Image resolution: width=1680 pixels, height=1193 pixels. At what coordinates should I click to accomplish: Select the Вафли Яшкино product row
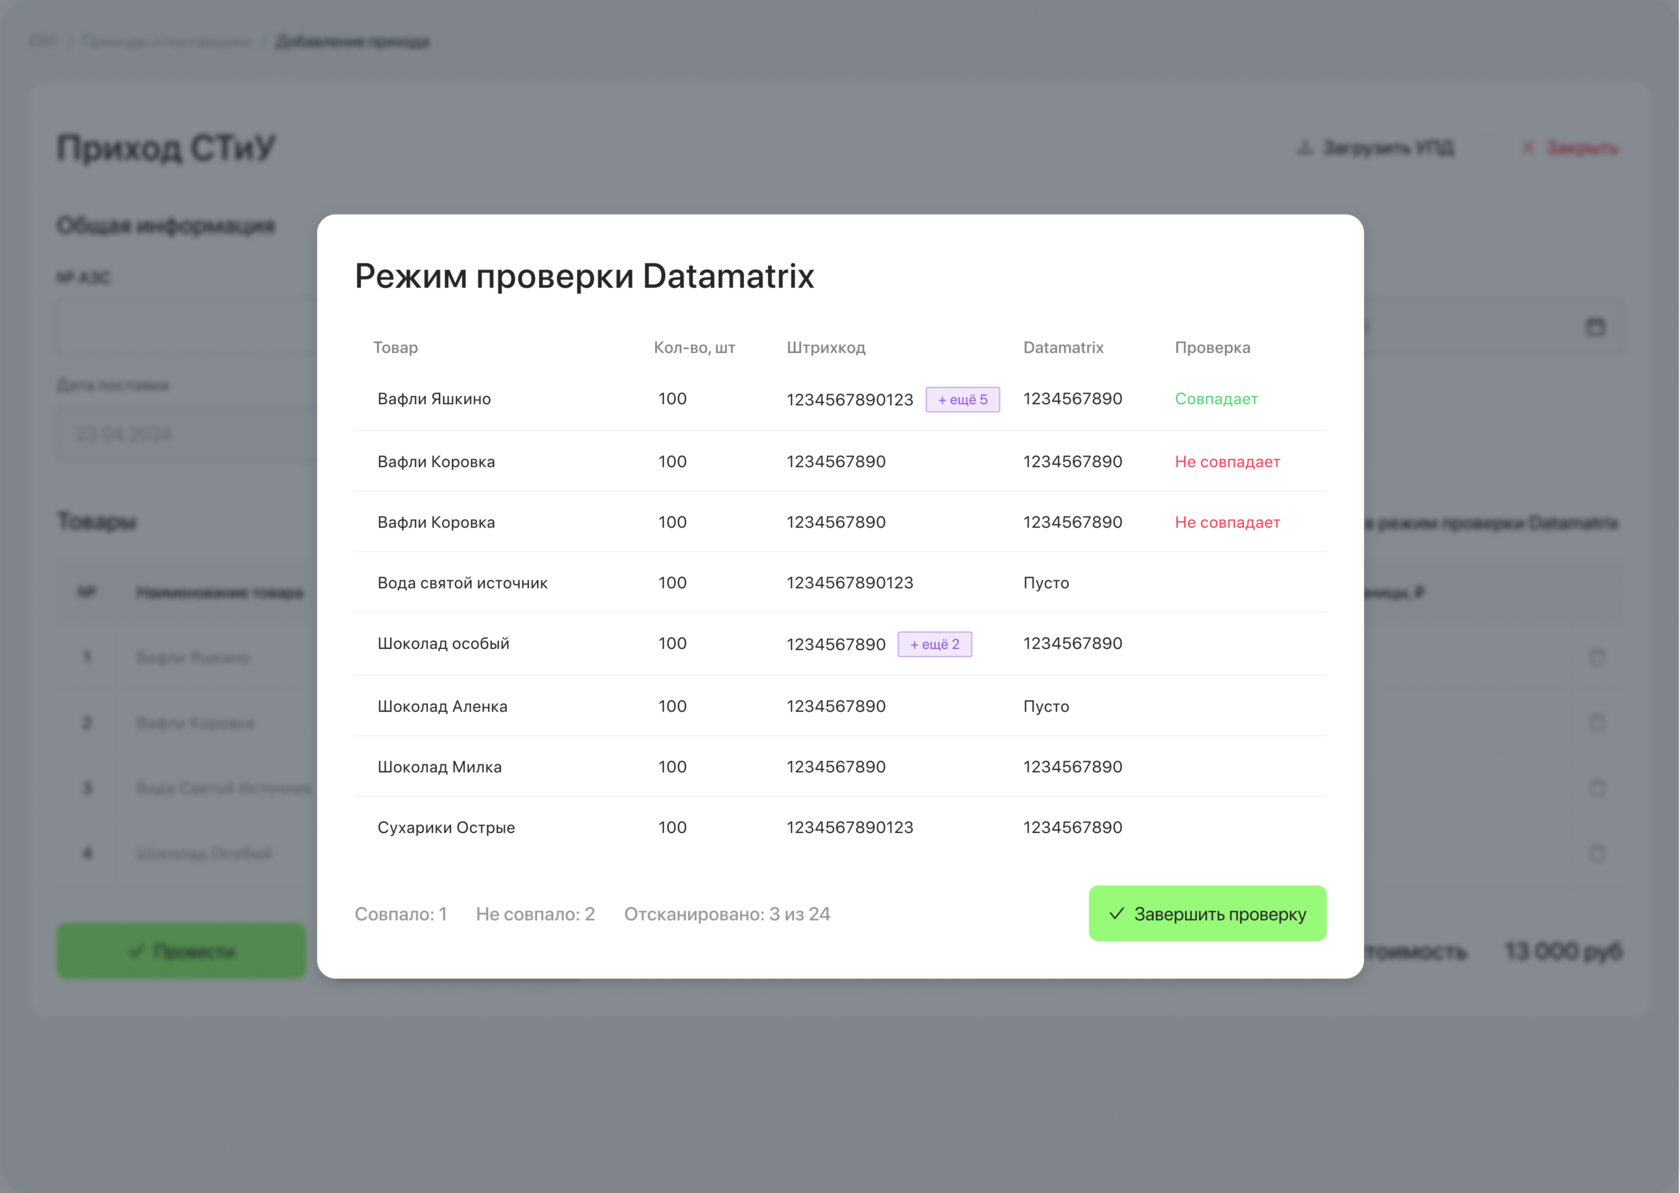tap(840, 399)
